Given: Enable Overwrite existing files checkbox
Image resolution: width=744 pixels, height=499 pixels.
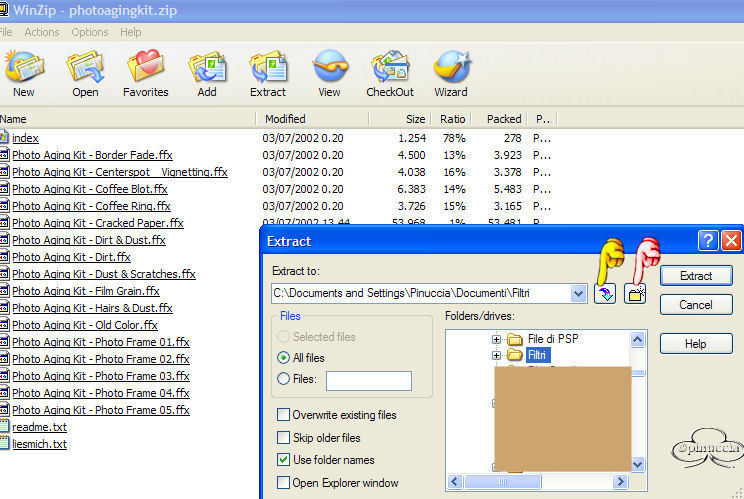Looking at the screenshot, I should (283, 415).
